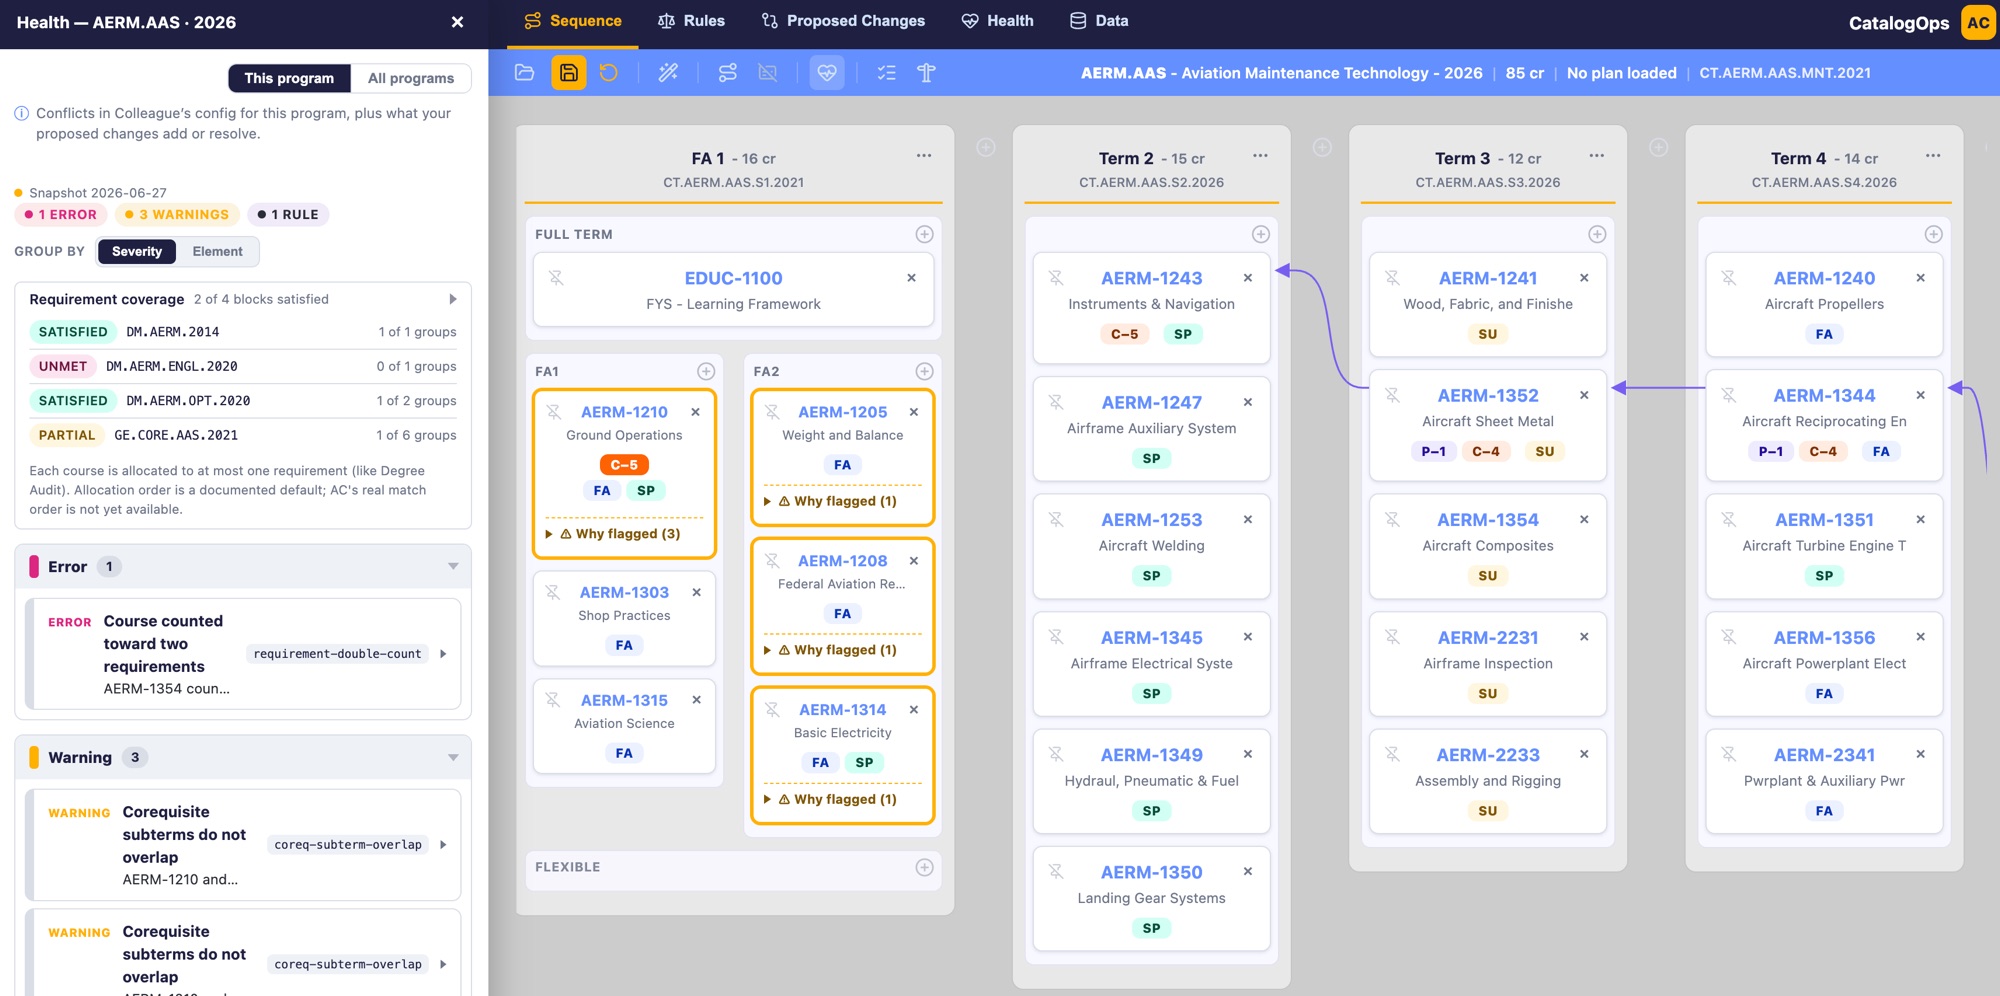2000x996 pixels.
Task: Expand the Requirement coverage arrow
Action: pos(453,299)
